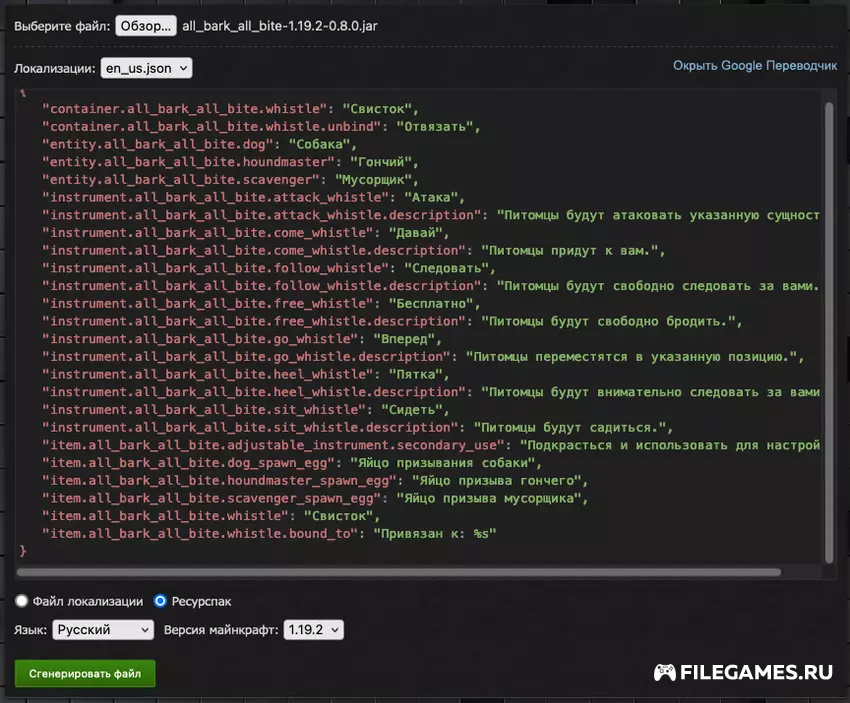Click the FILEGAMES.RU watermark text

tap(757, 672)
